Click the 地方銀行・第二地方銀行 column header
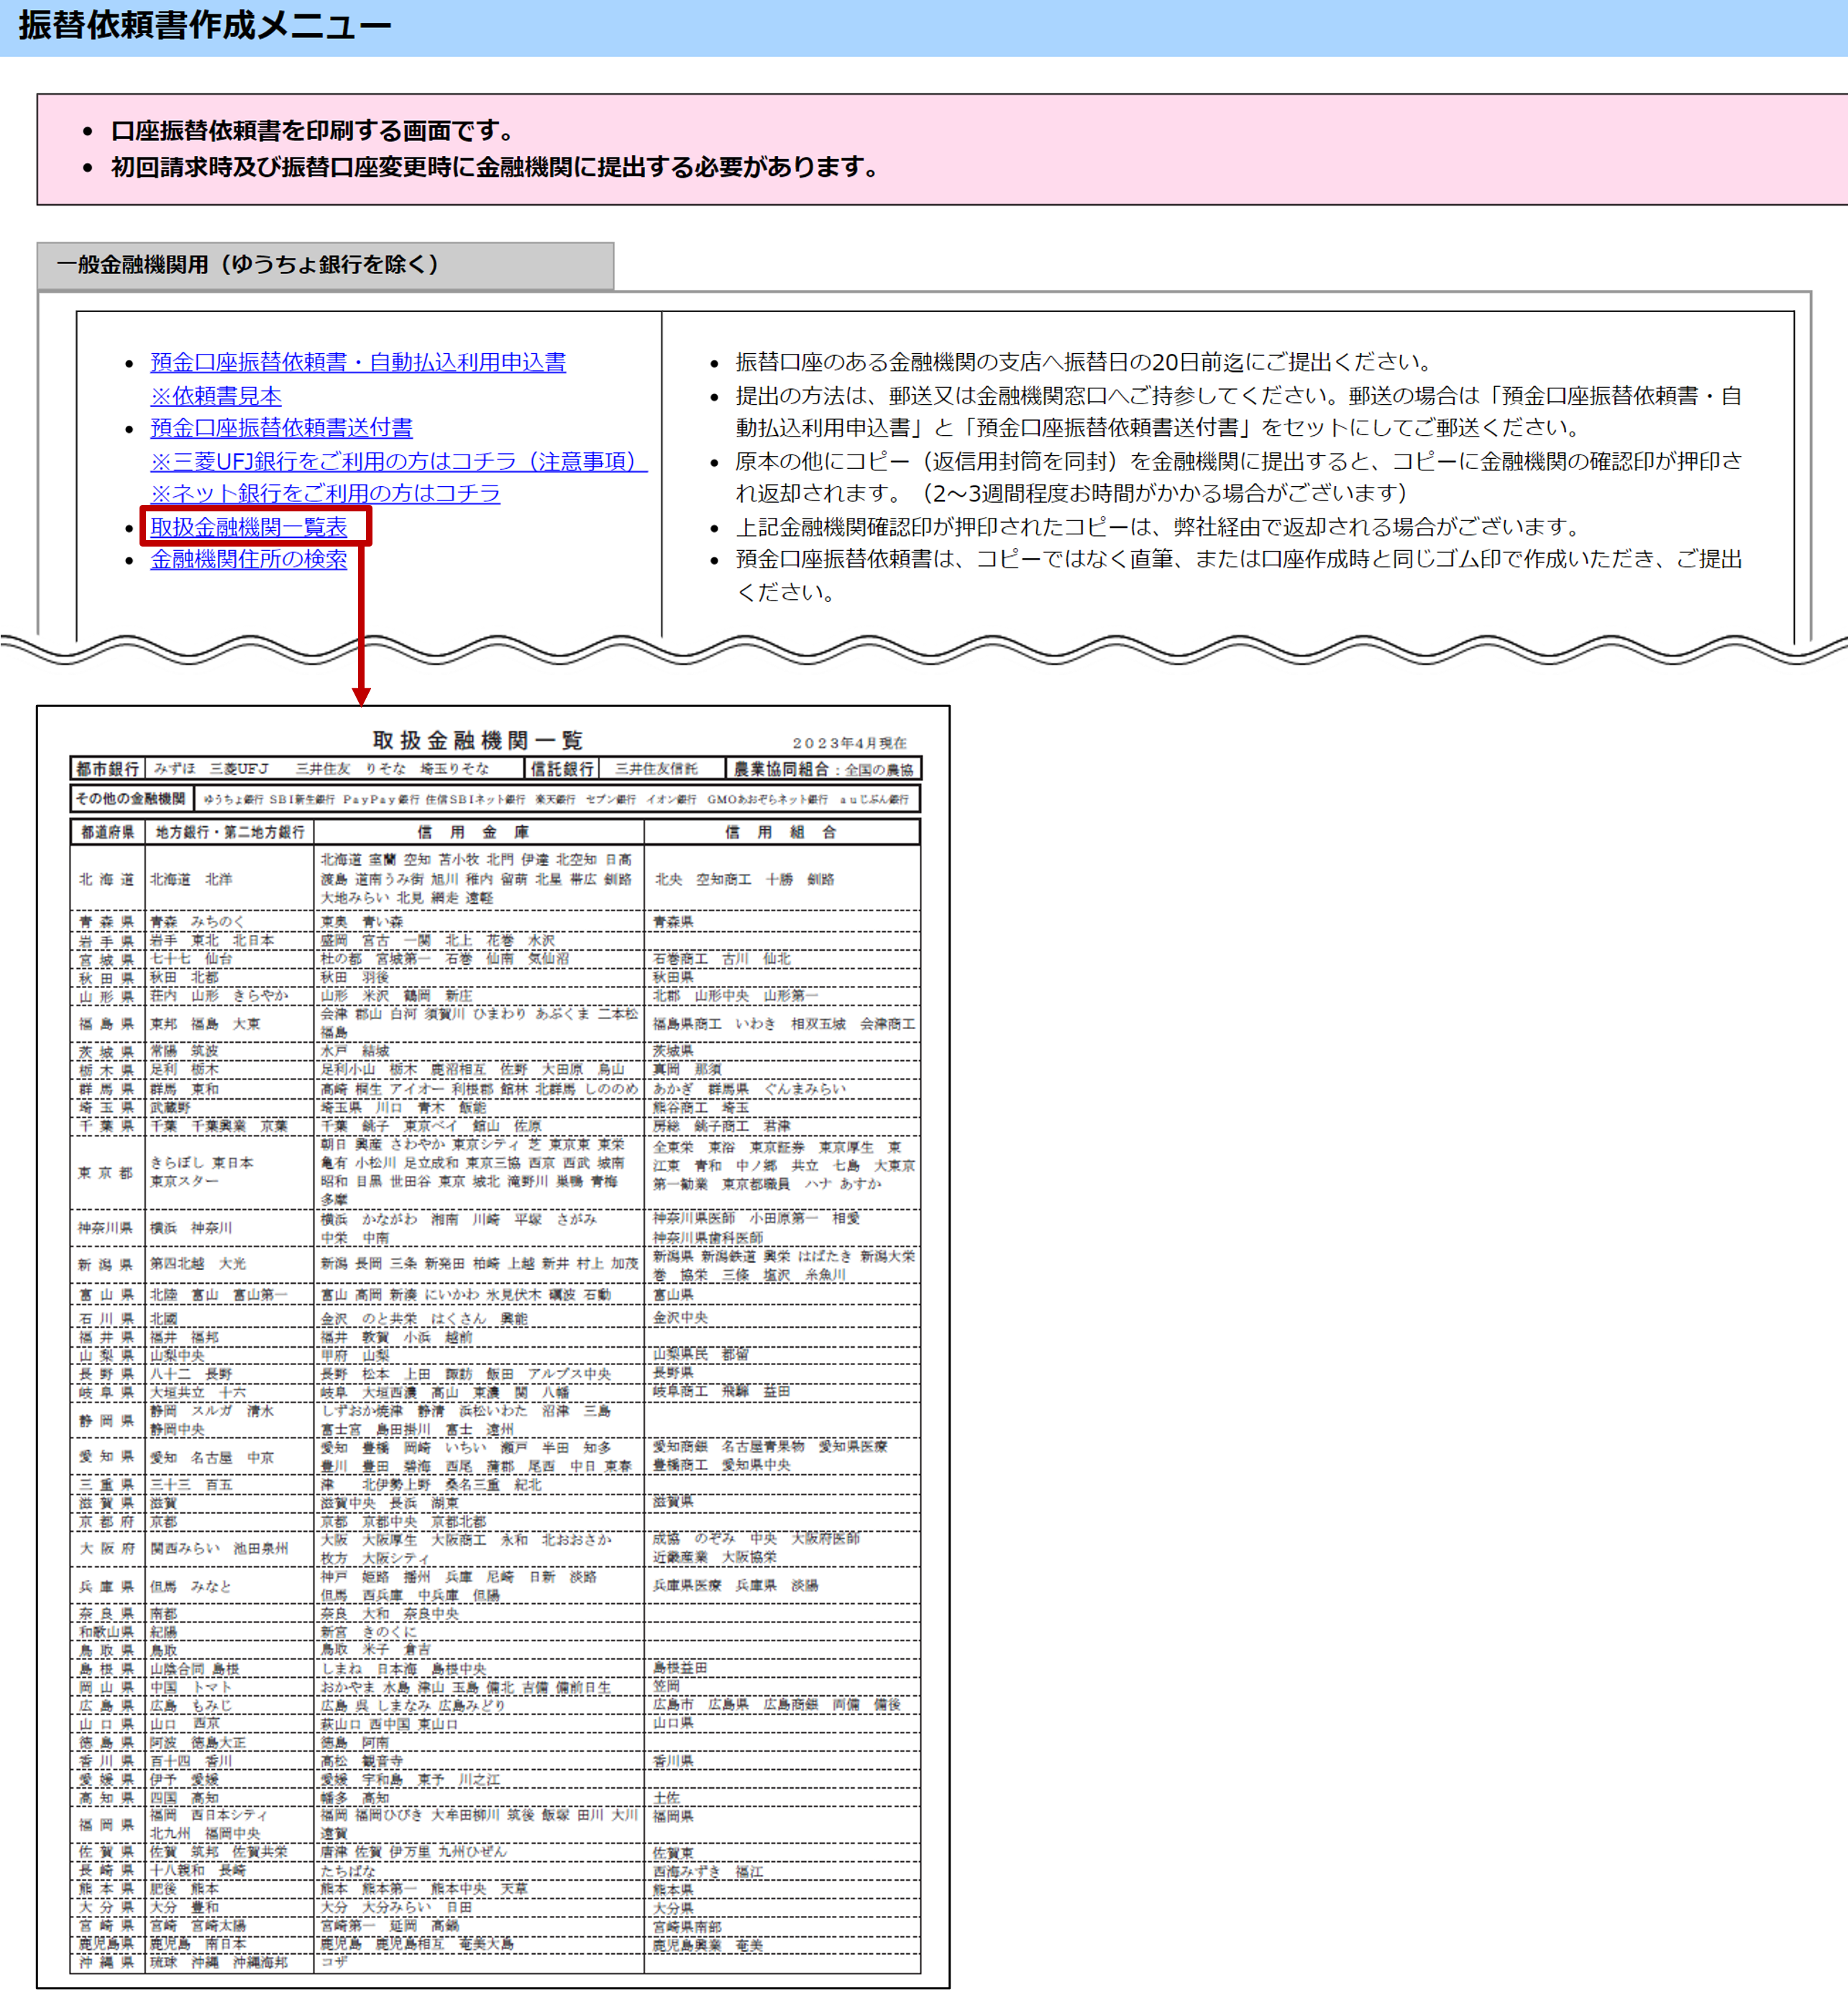This screenshot has height=1990, width=1848. coord(230,832)
